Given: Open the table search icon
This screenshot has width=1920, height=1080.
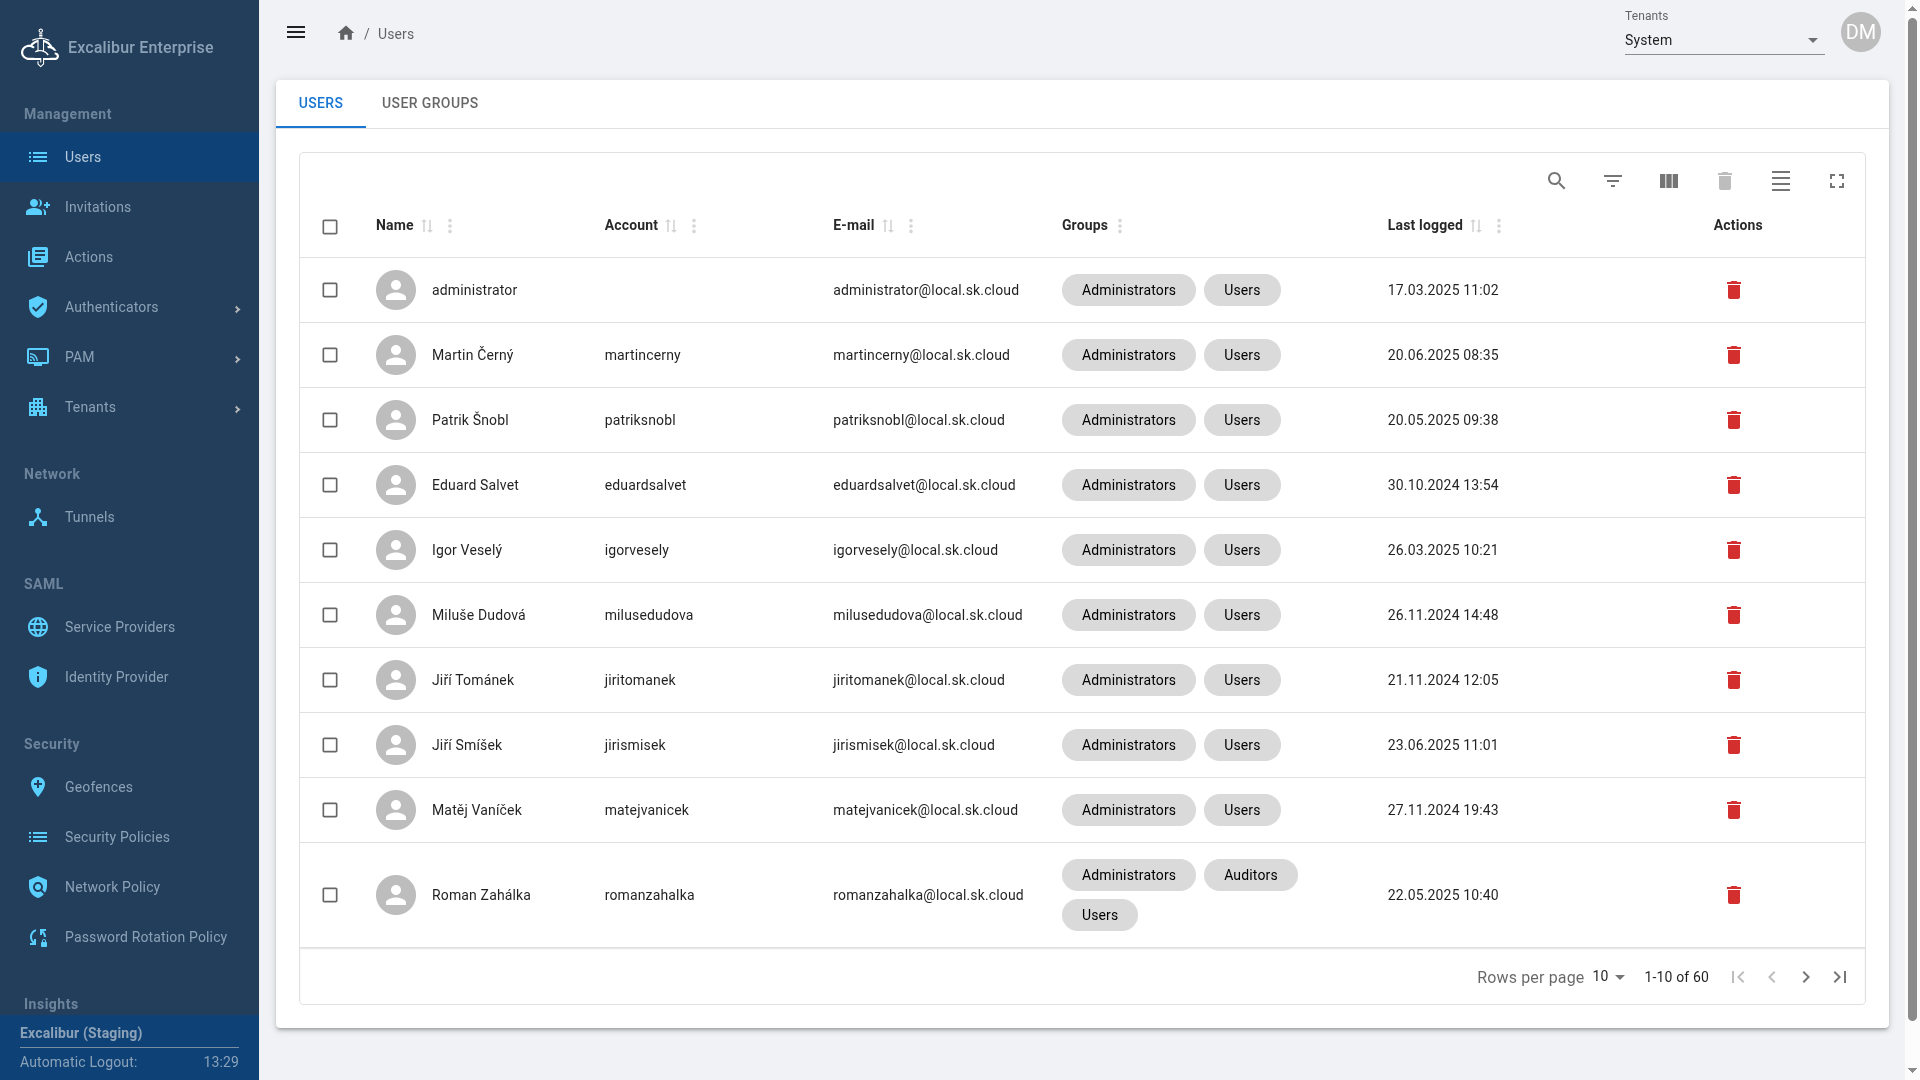Looking at the screenshot, I should [x=1556, y=181].
